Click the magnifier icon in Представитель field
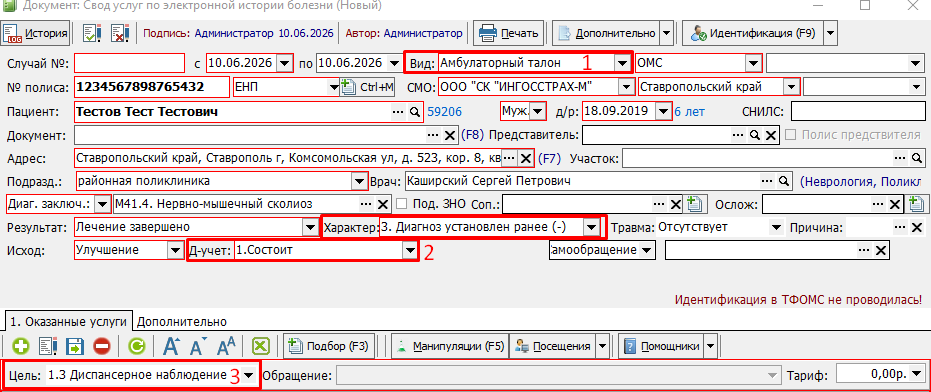This screenshot has height=392, width=931. click(x=754, y=135)
